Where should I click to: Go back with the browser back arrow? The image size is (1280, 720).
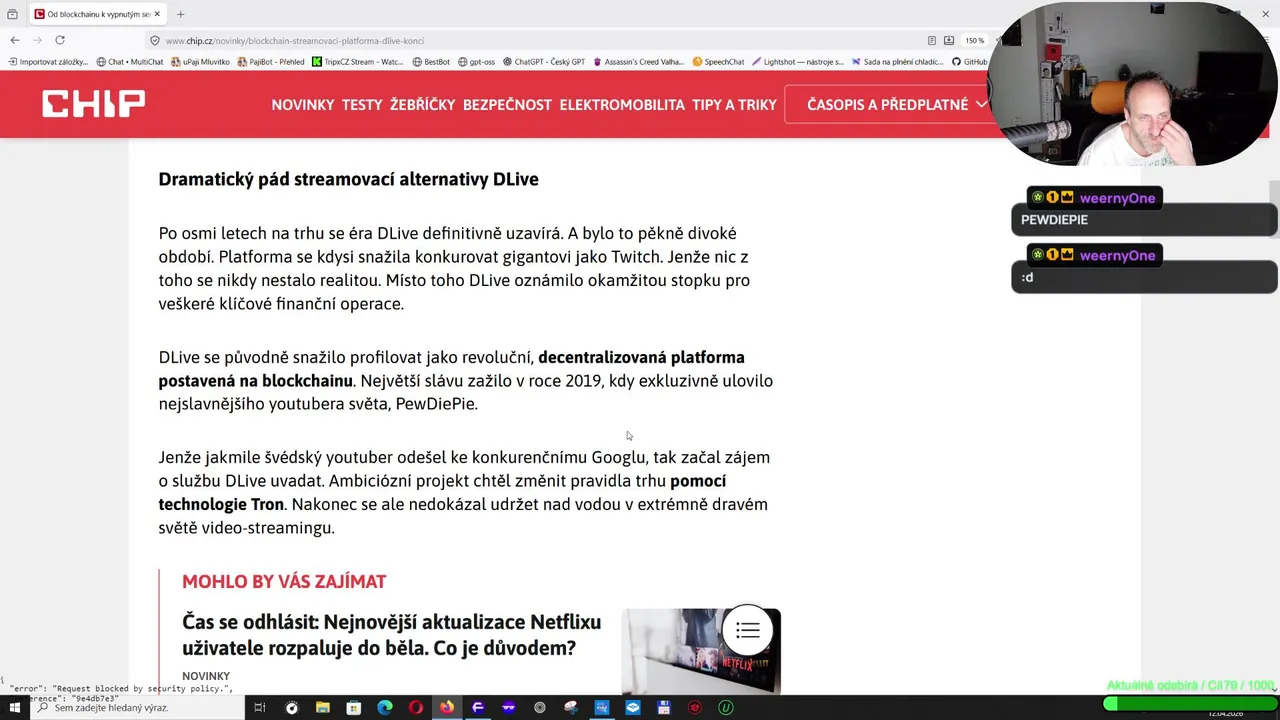tap(15, 40)
